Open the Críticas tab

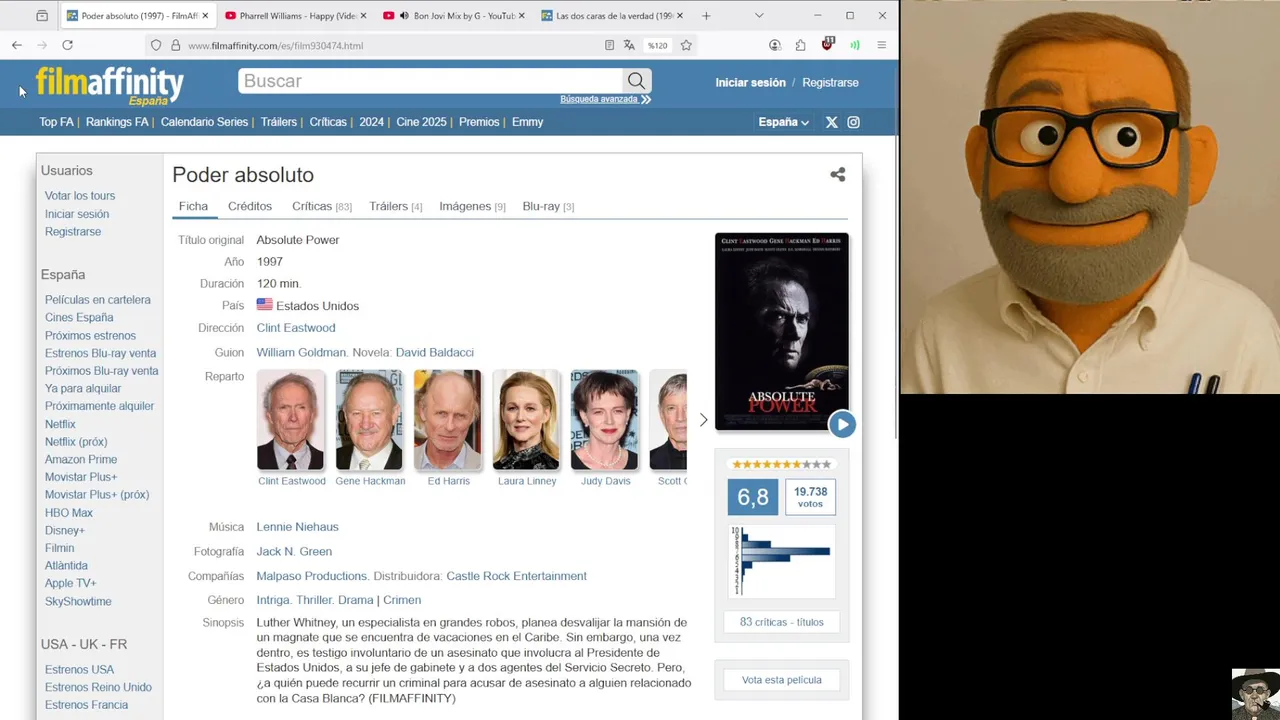[x=322, y=206]
